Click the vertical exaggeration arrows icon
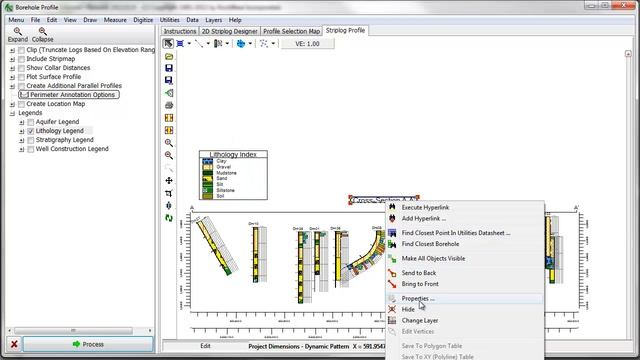The height and width of the screenshot is (360, 640). pos(169,205)
